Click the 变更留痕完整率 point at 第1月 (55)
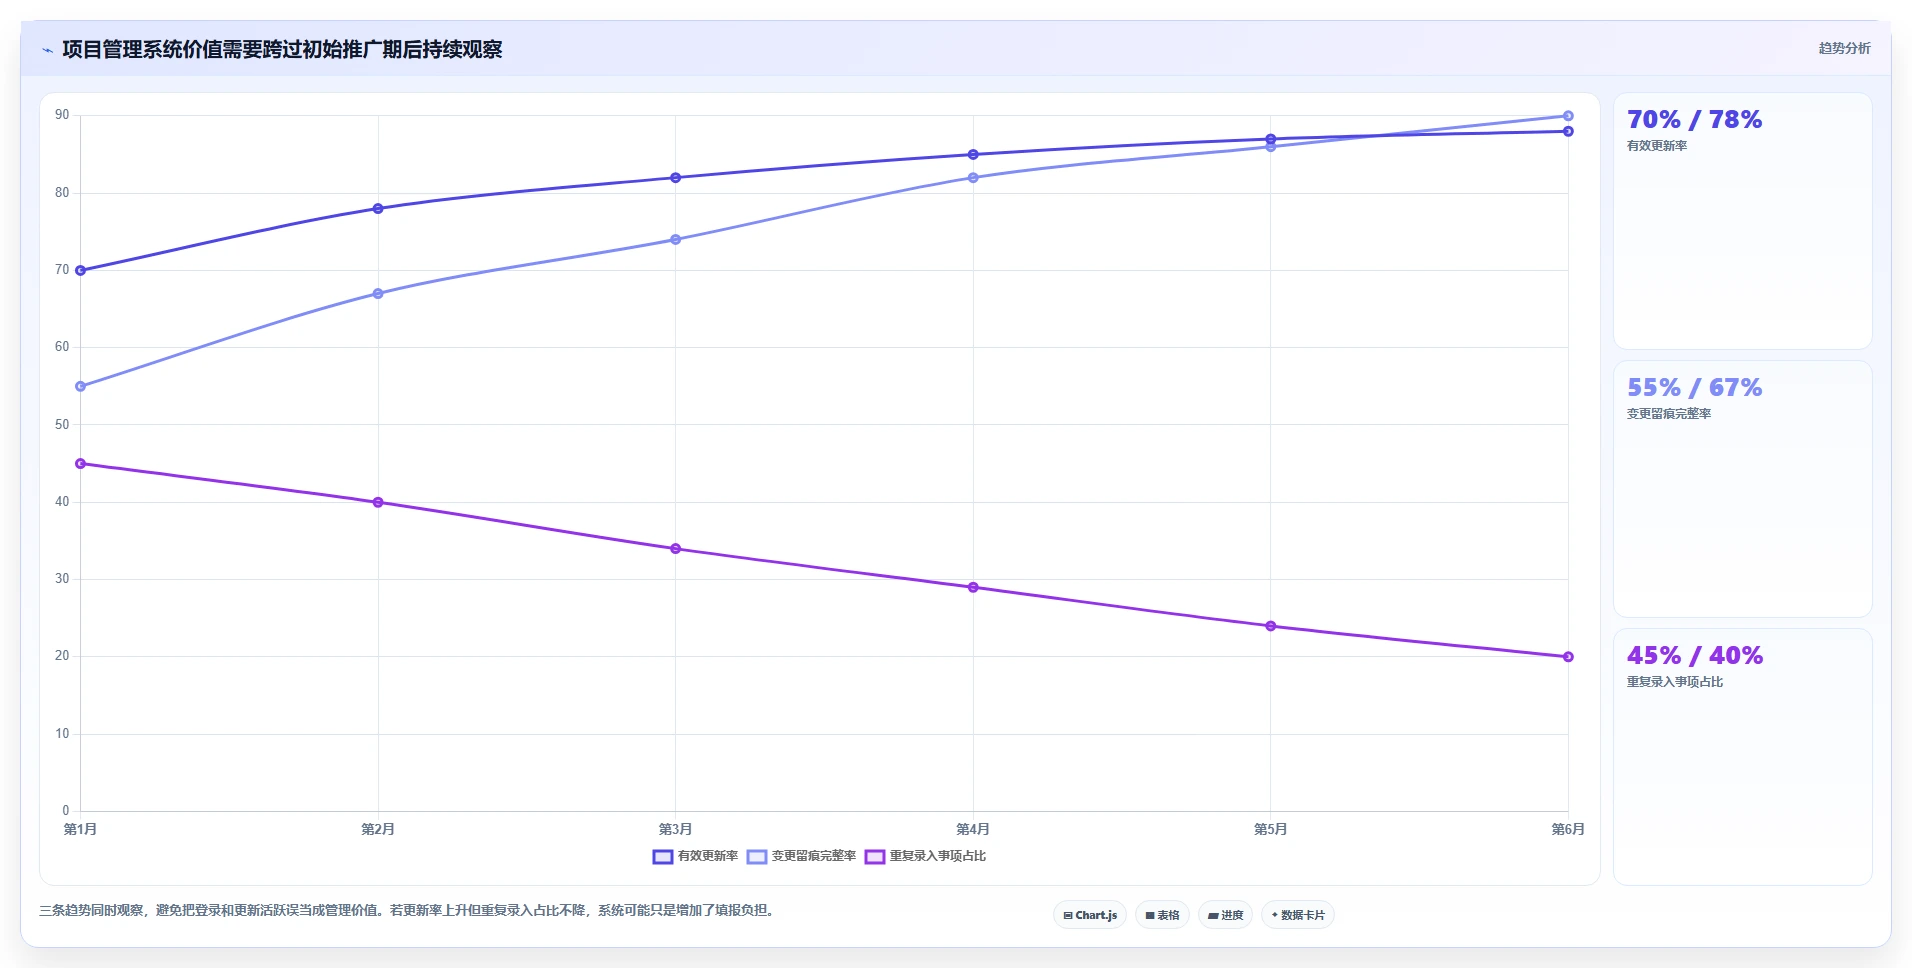This screenshot has height=968, width=1912. (x=81, y=386)
